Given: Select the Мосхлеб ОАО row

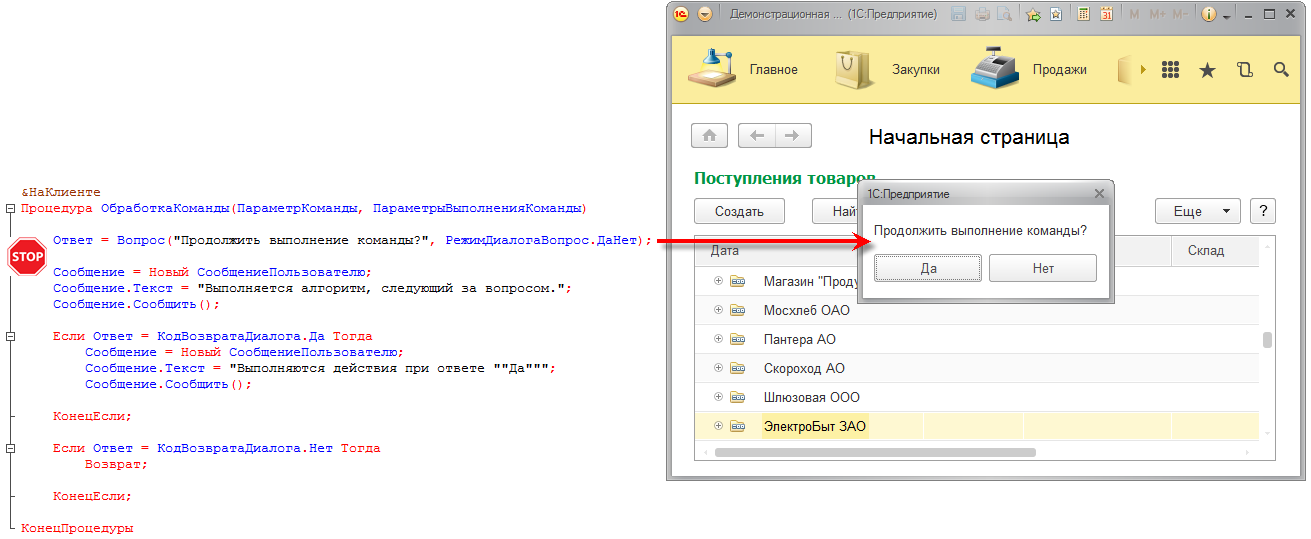Looking at the screenshot, I should [977, 310].
